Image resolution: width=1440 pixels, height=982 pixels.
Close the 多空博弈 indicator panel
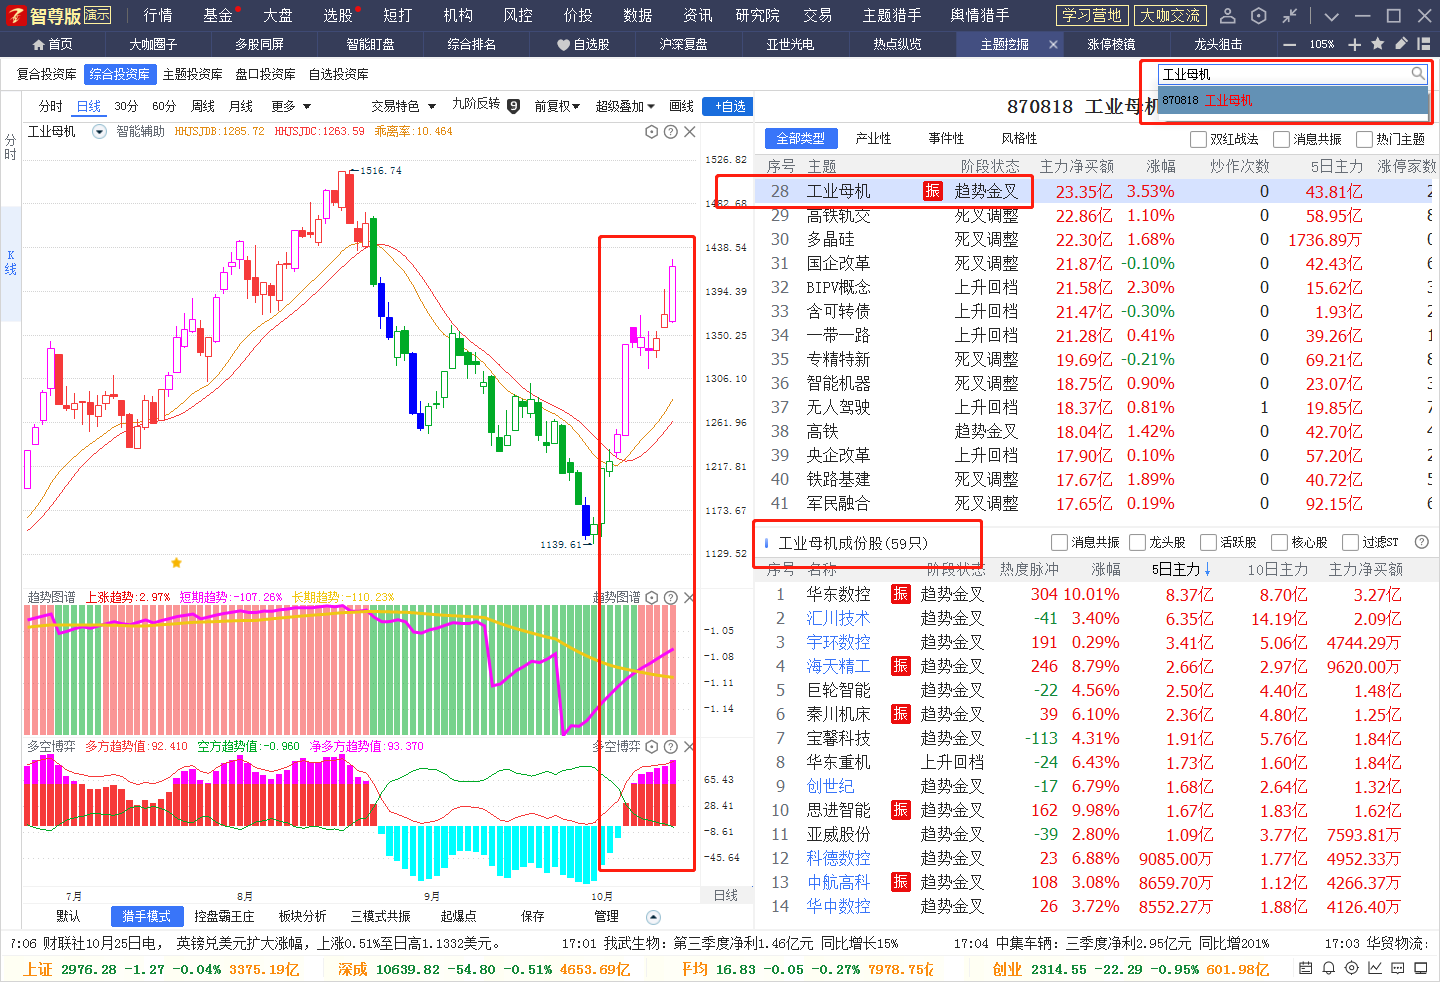tap(689, 746)
